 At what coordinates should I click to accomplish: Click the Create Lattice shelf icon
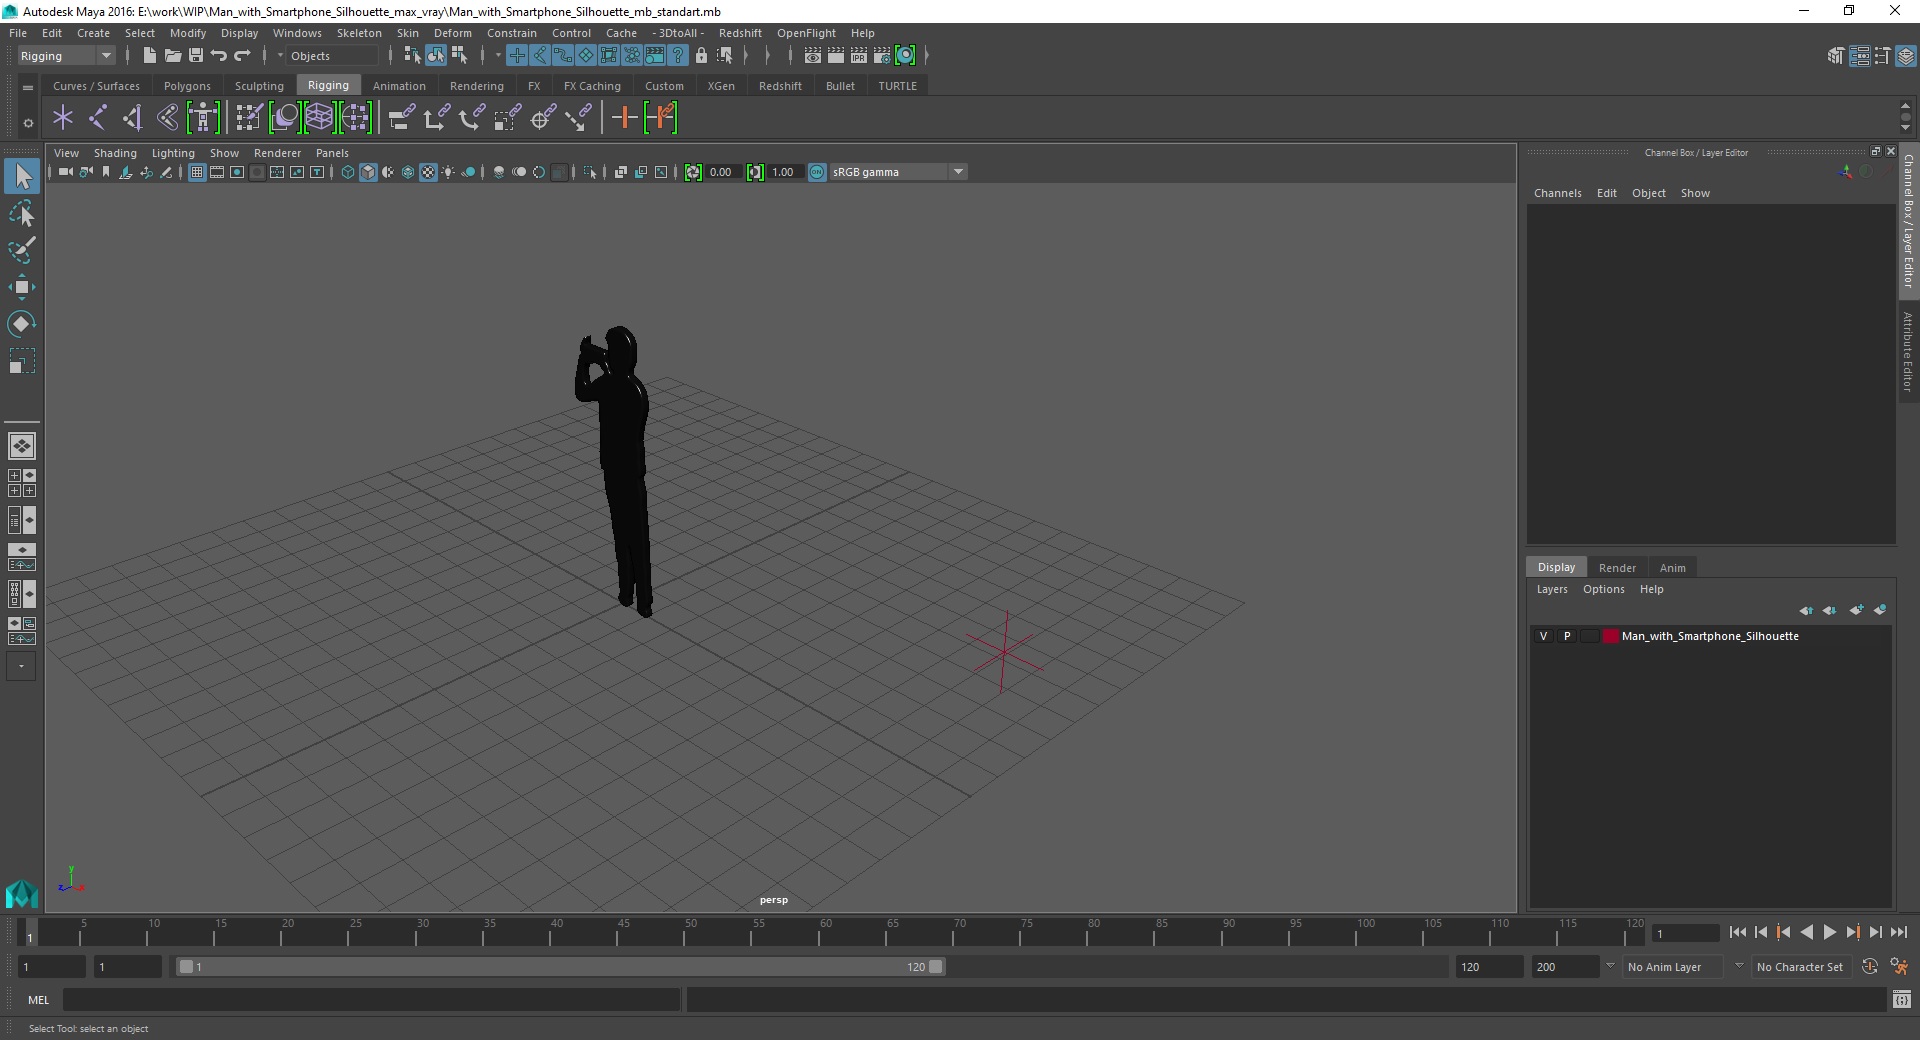319,118
